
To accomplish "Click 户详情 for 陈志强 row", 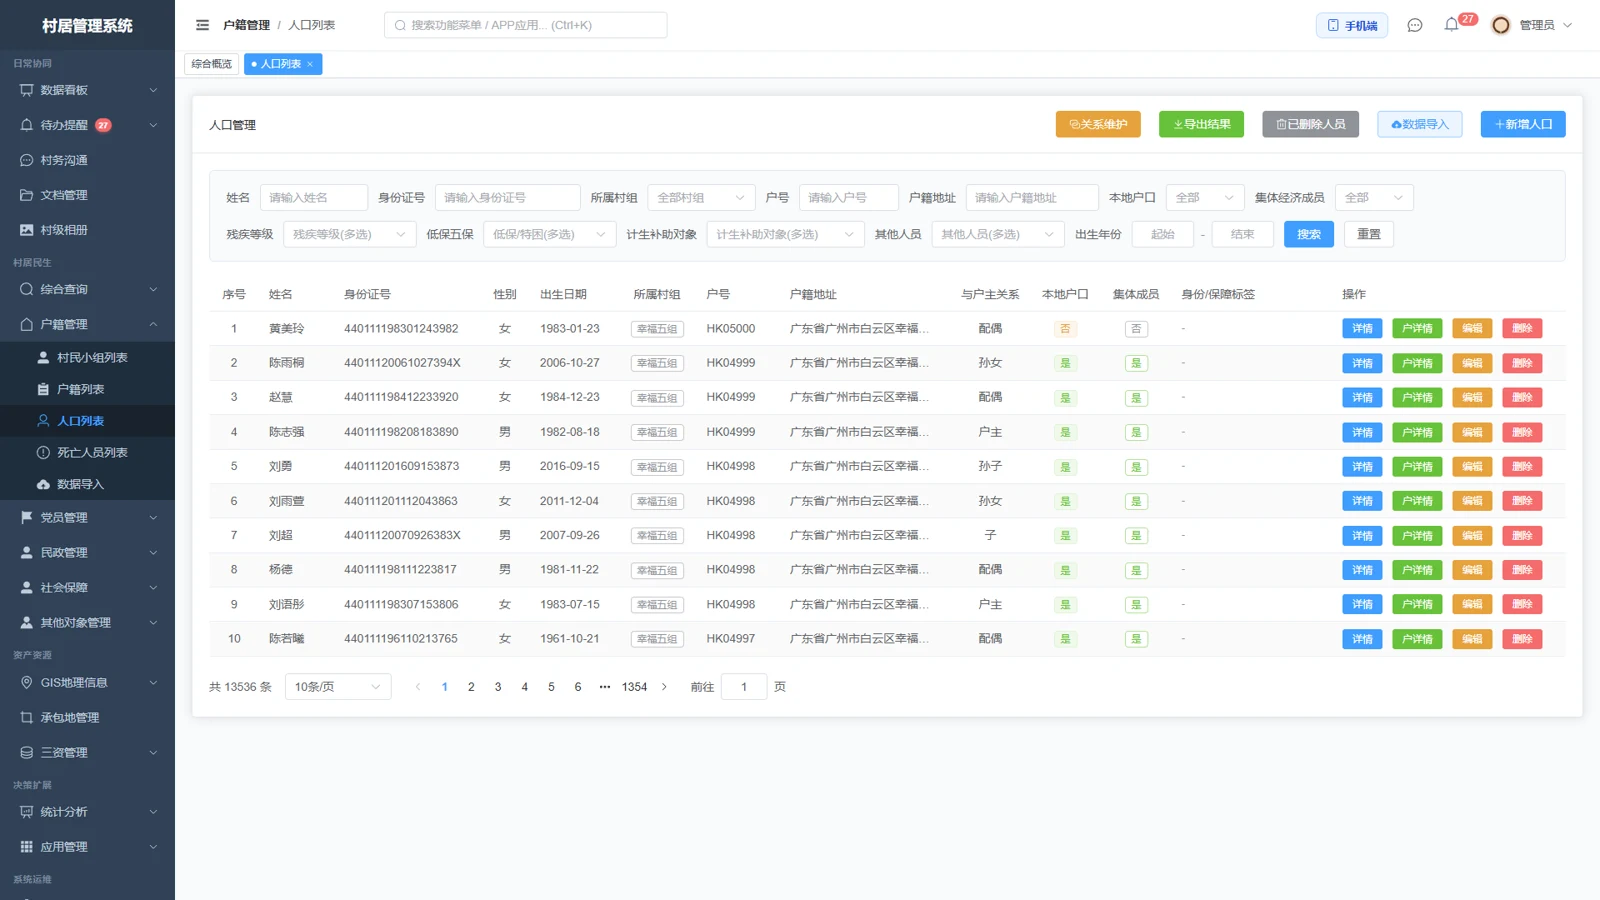I will tap(1417, 432).
